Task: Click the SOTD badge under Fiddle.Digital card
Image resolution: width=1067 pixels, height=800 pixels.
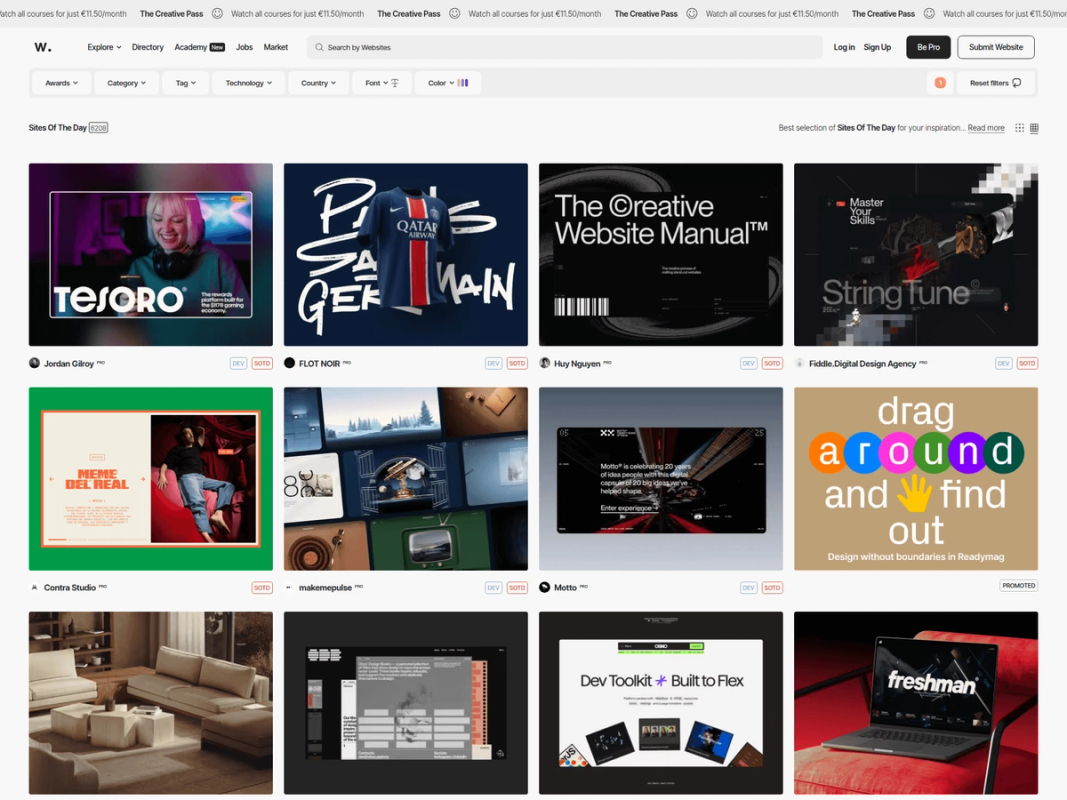Action: point(1028,363)
